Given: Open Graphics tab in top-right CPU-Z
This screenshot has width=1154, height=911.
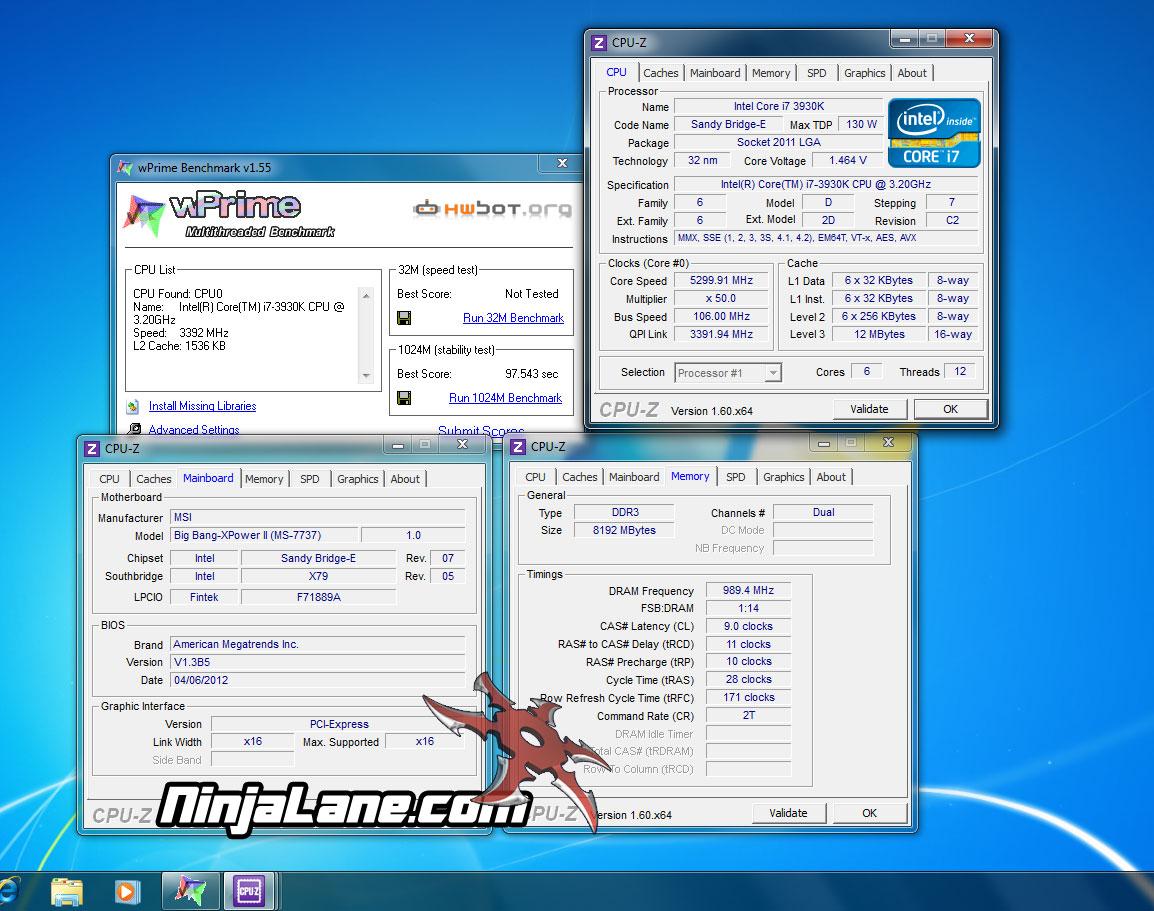Looking at the screenshot, I should [x=864, y=73].
